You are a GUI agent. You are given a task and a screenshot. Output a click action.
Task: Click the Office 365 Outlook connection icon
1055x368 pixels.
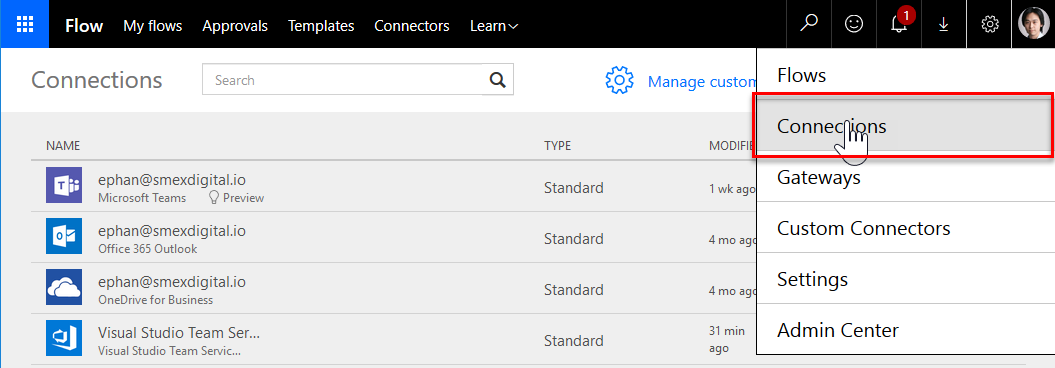pos(64,236)
